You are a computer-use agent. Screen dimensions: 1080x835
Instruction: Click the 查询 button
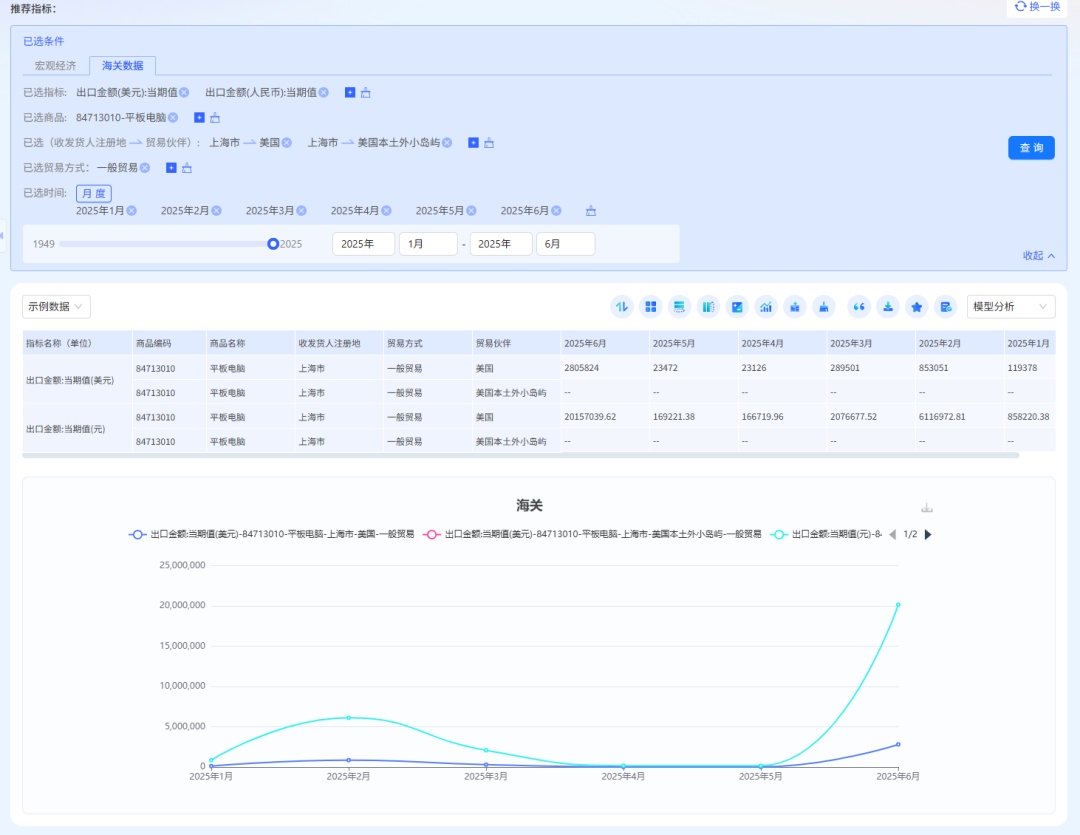(x=1030, y=148)
